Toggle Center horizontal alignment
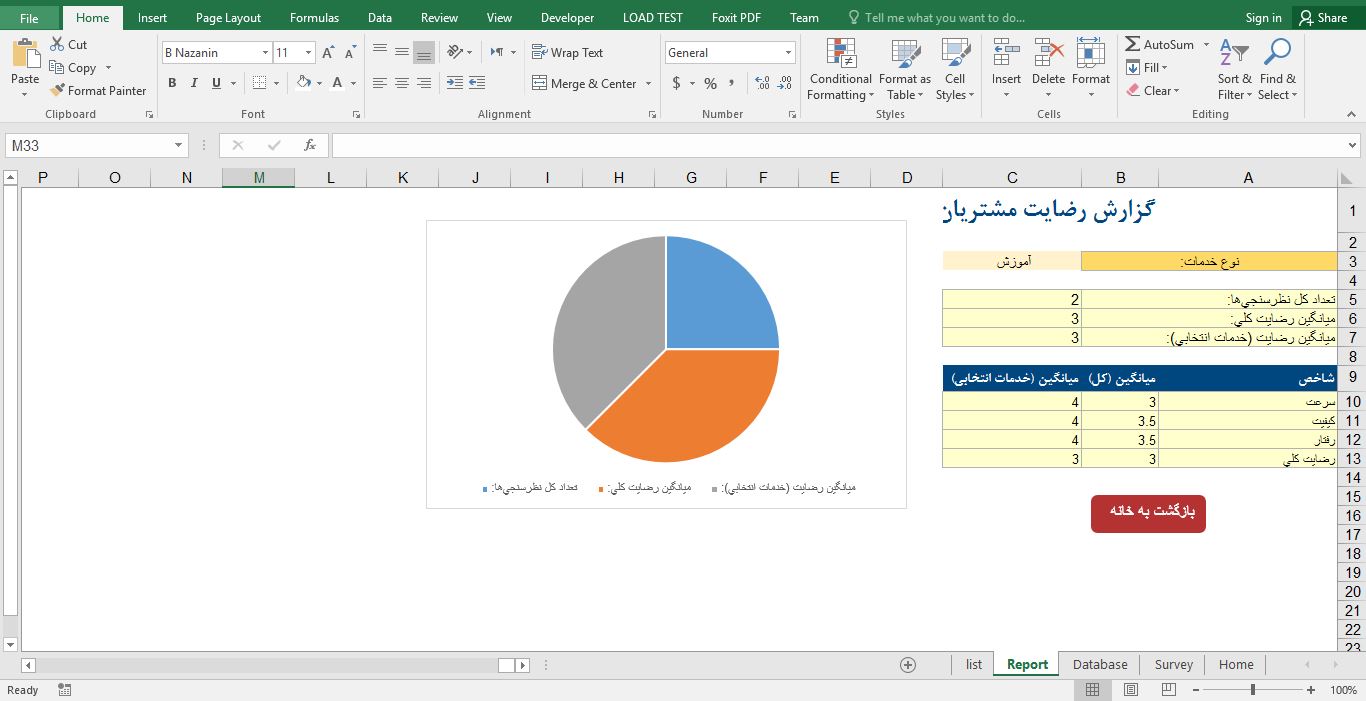Image resolution: width=1366 pixels, height=701 pixels. pyautogui.click(x=401, y=83)
